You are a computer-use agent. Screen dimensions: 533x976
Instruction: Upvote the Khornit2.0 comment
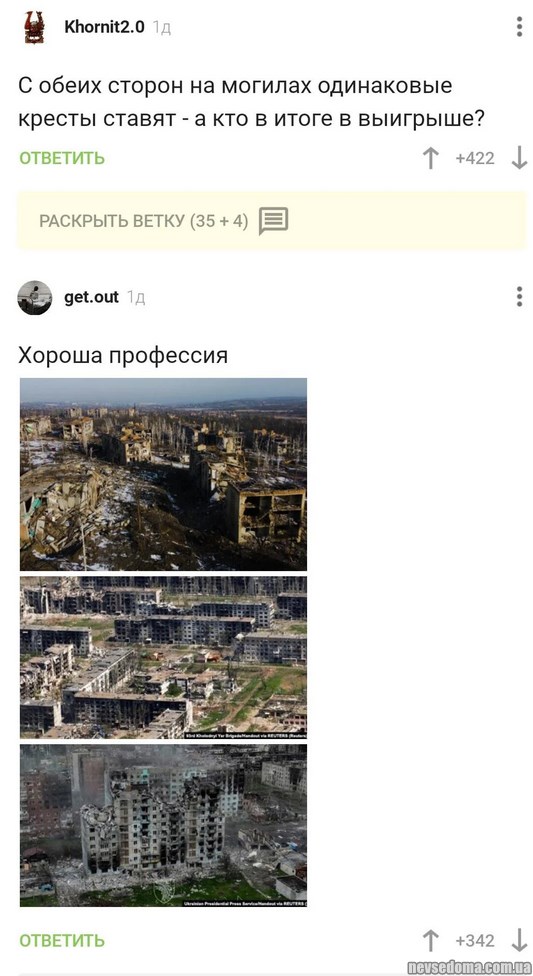coord(430,158)
